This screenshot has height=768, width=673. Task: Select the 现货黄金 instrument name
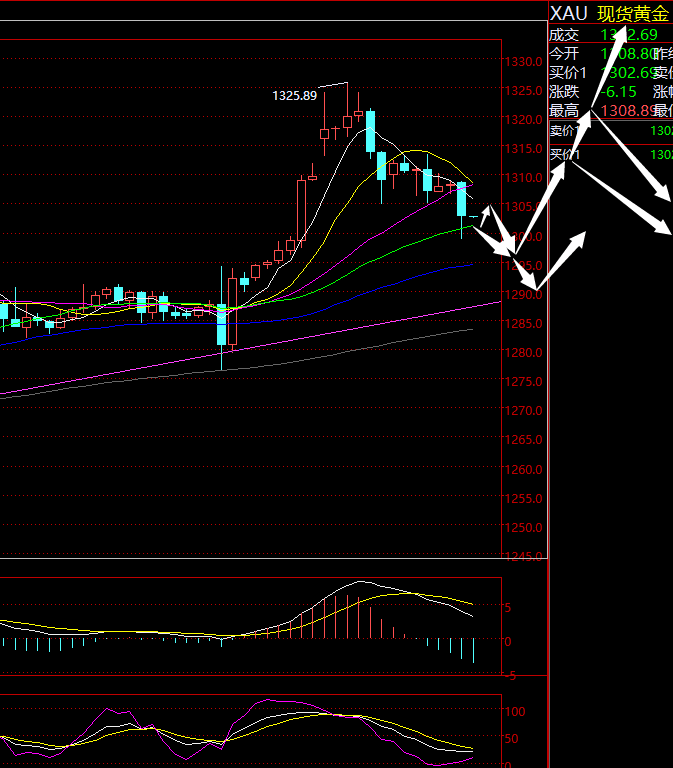point(633,14)
